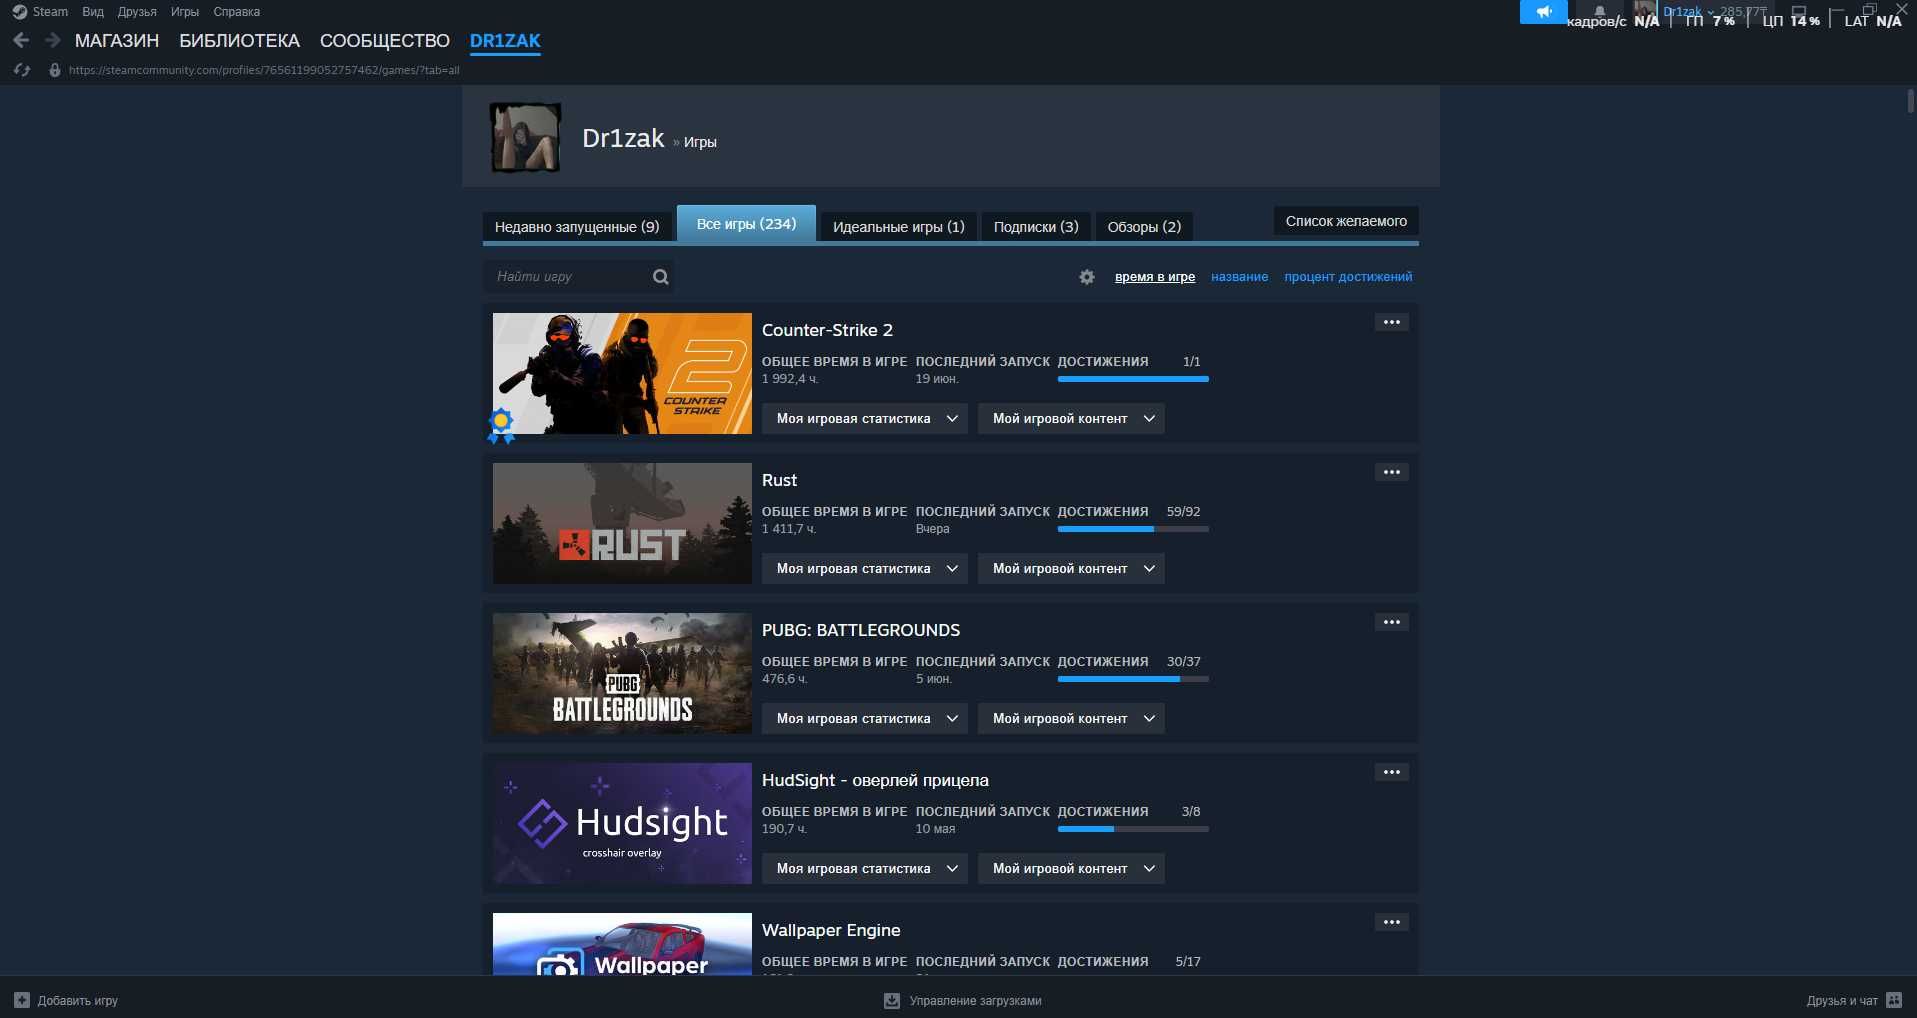Switch to 'Недавно запущенные (9)' tab

tap(577, 227)
